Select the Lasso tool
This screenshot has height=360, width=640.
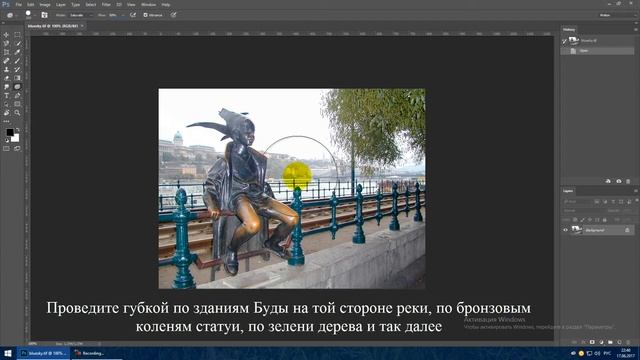pyautogui.click(x=7, y=43)
